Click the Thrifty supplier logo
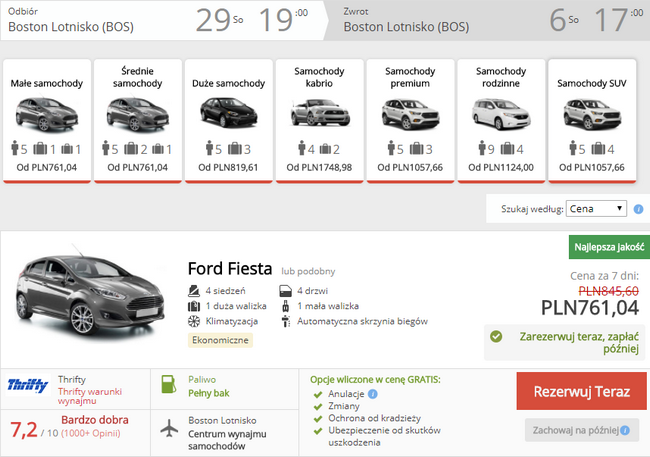The height and width of the screenshot is (457, 650). [x=27, y=385]
